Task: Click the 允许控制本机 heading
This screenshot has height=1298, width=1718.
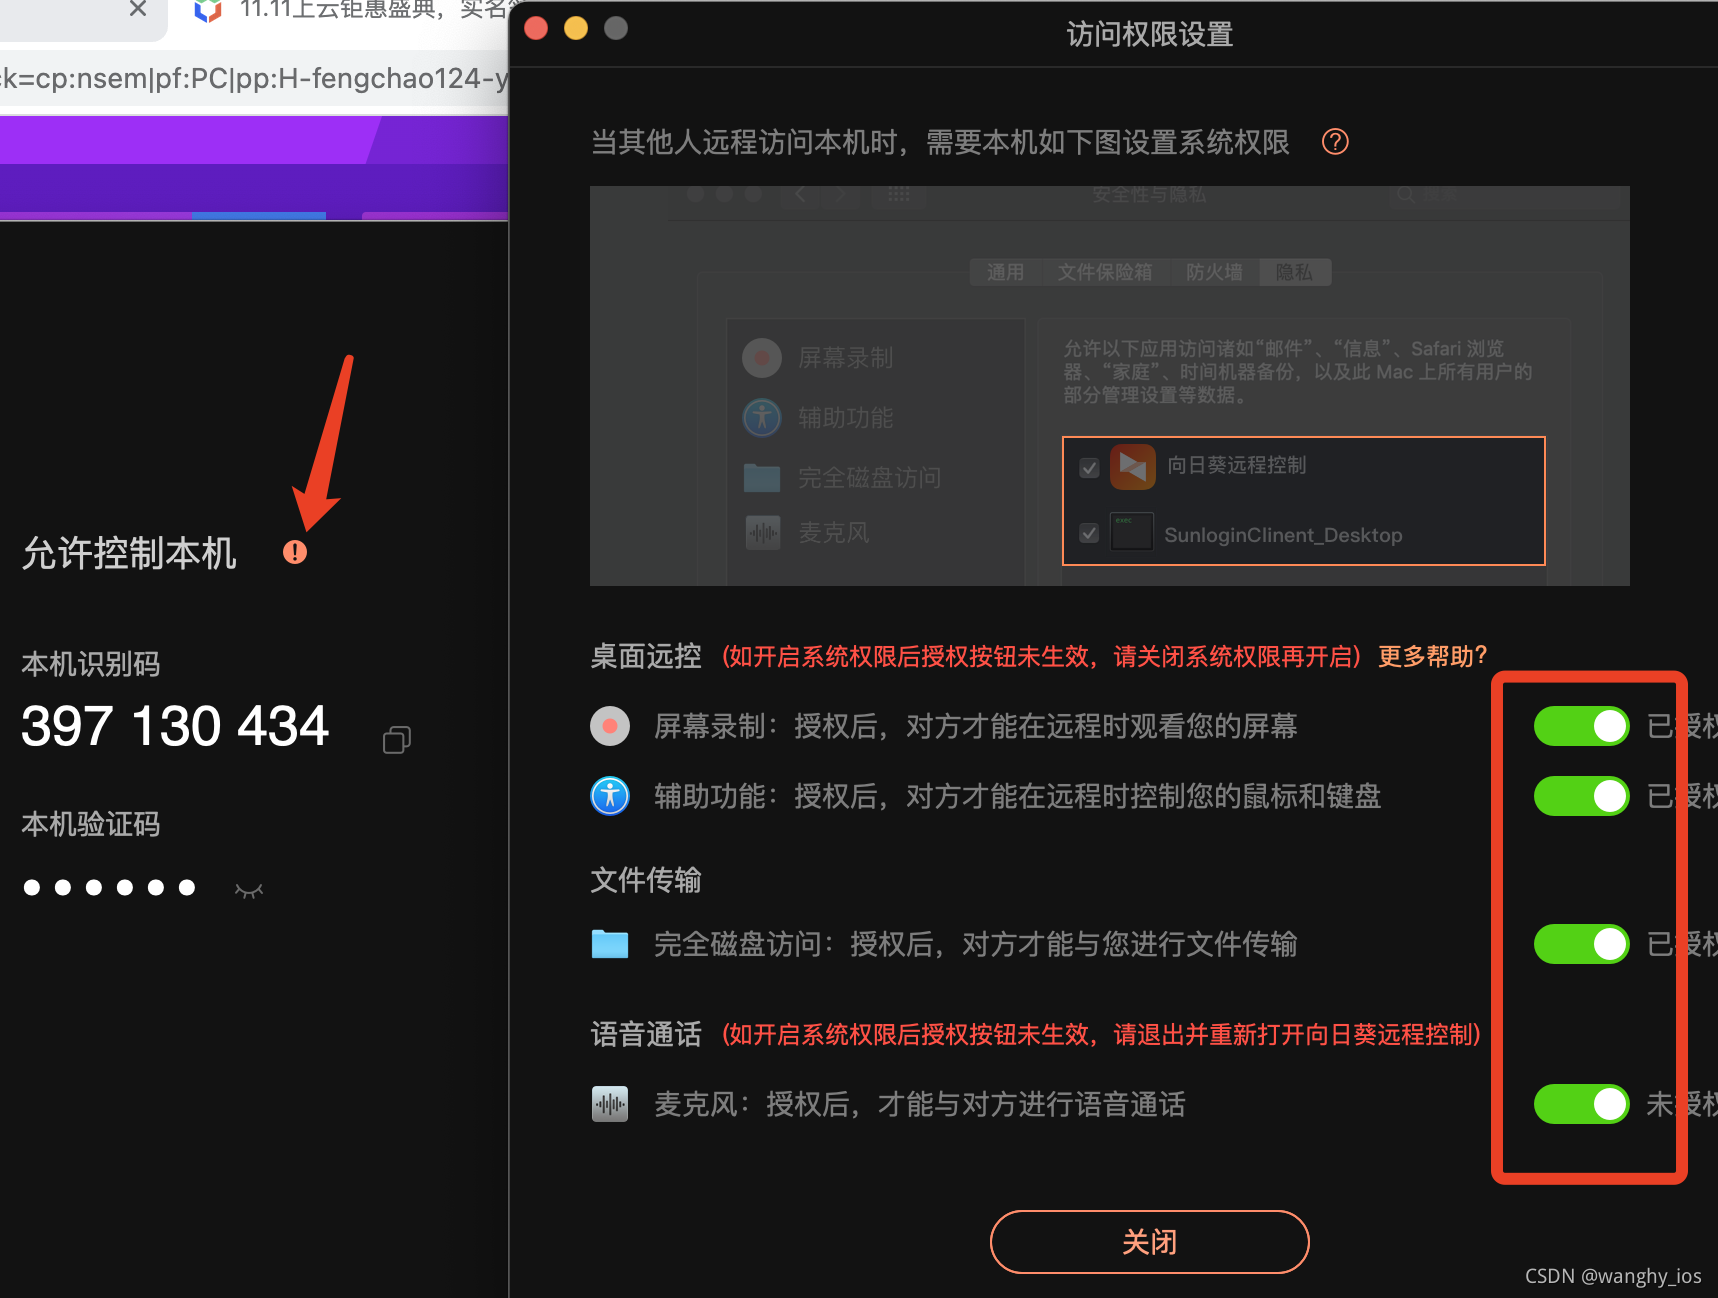Action: (x=129, y=553)
